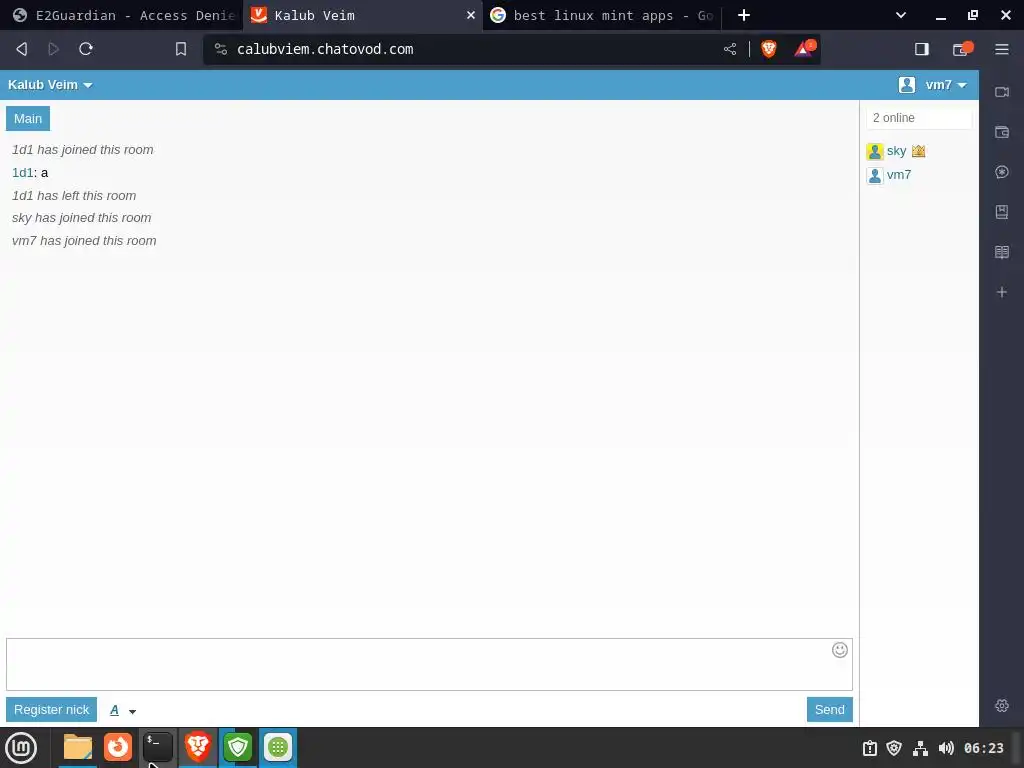Go back to previous page

[22, 49]
